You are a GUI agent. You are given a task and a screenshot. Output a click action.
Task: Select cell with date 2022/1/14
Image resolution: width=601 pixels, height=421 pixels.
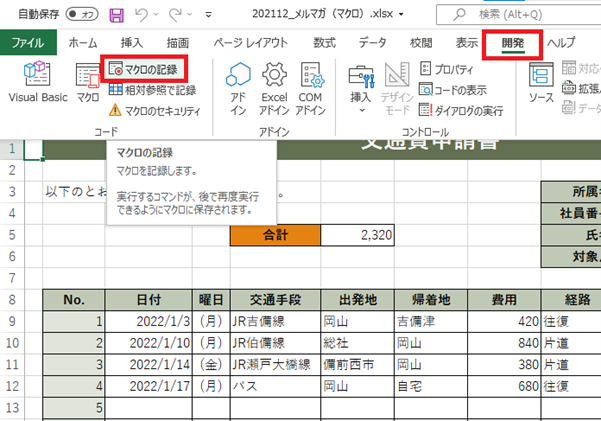tap(148, 365)
